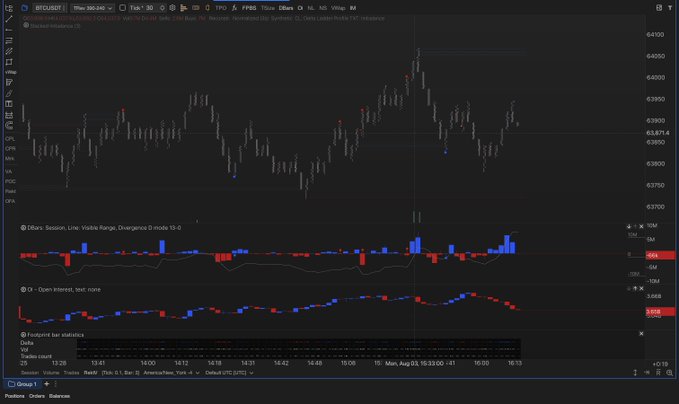Open the Positions tab
Screen dimensions: 679x404
coord(15,396)
